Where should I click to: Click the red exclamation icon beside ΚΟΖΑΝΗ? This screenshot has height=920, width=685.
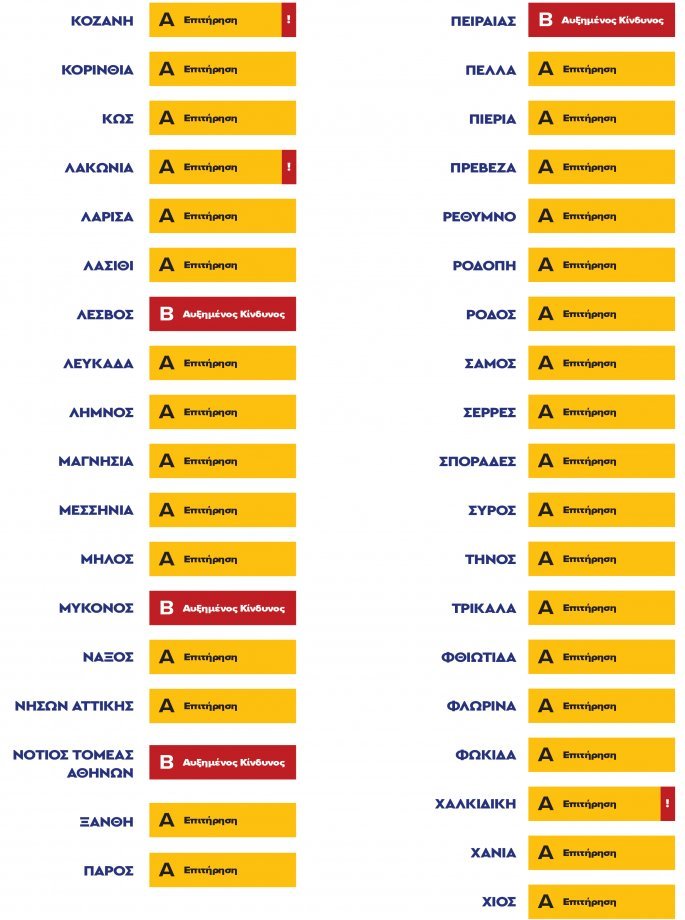pos(289,20)
